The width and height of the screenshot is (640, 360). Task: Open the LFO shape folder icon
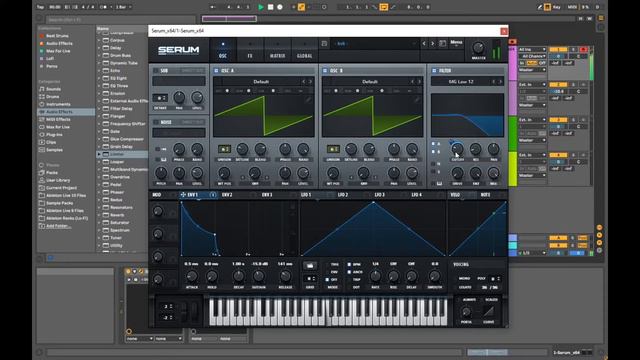coord(310,266)
